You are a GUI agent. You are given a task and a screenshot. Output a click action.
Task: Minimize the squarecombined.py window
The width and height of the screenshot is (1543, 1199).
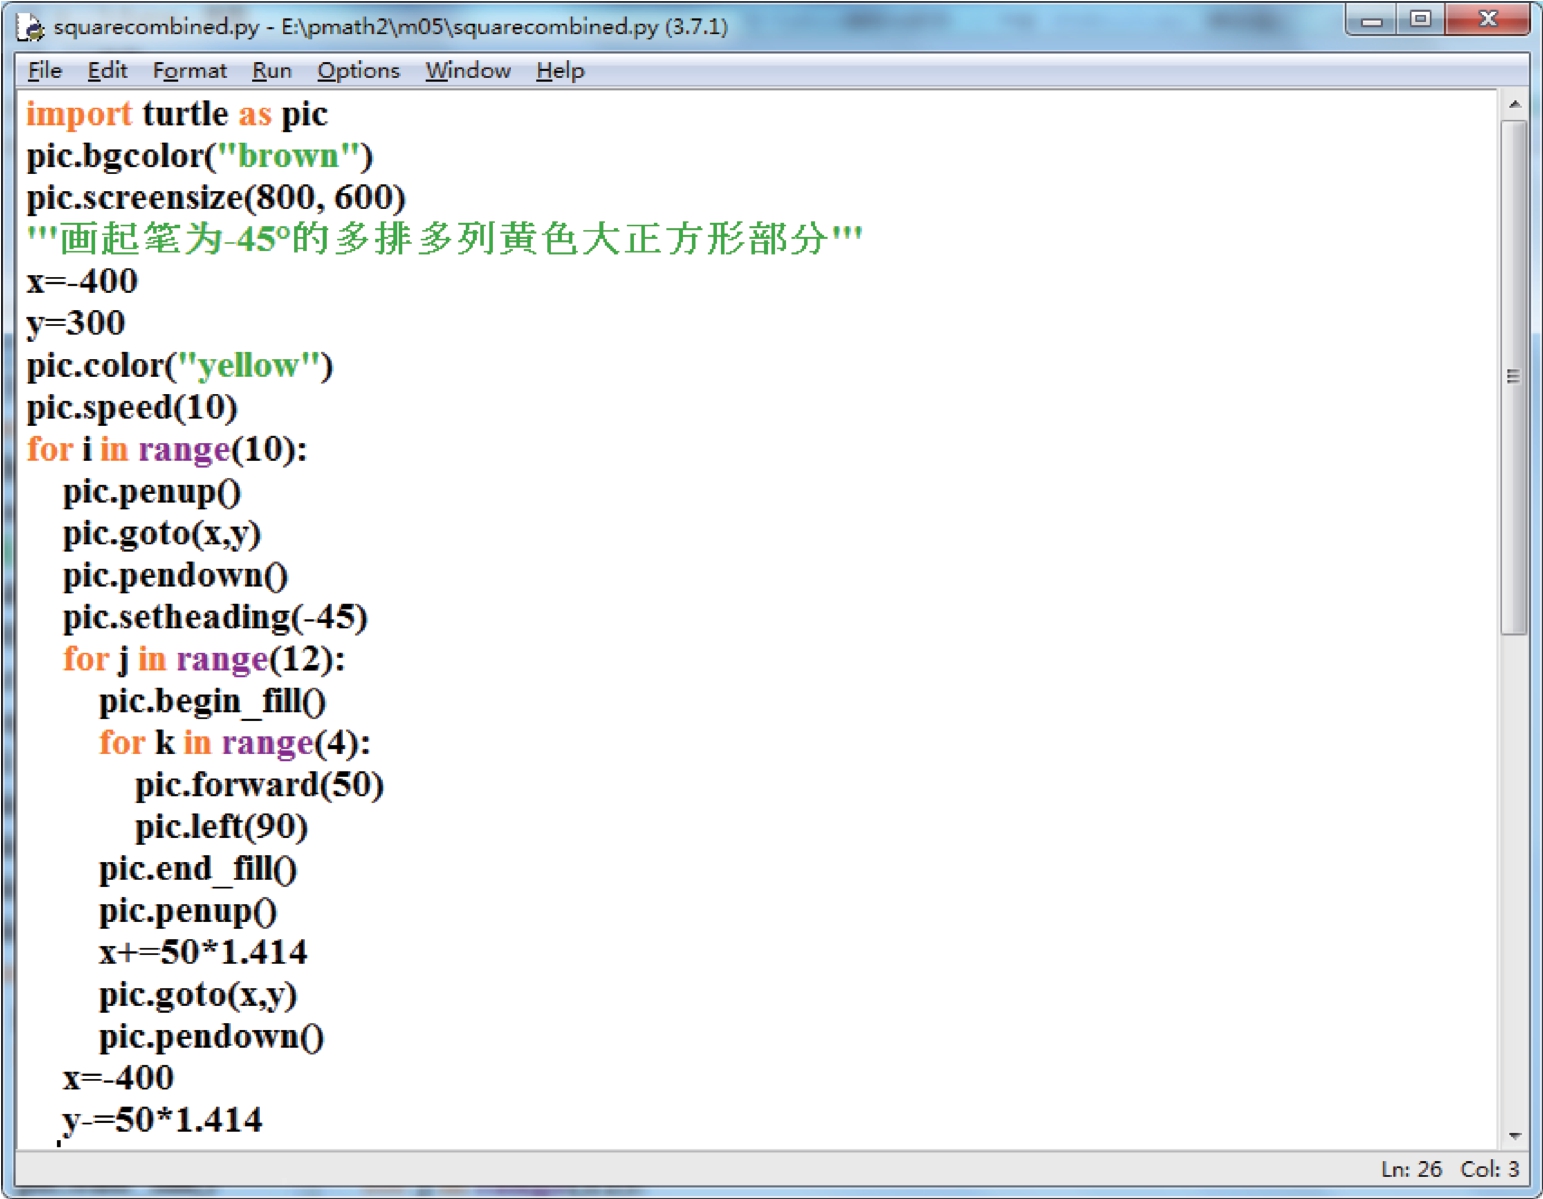pos(1372,20)
